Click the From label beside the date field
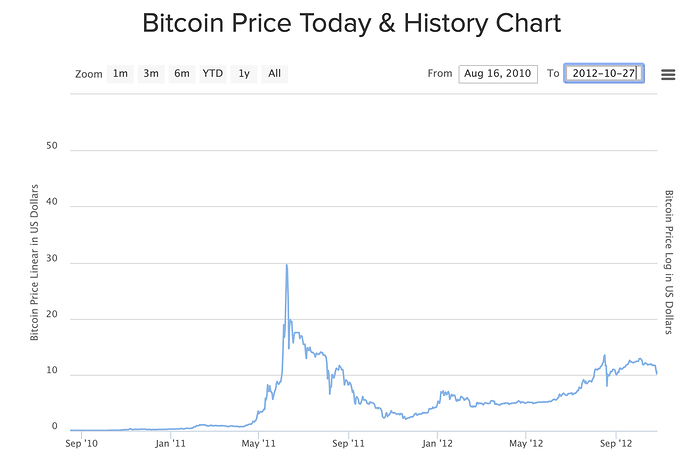Viewport: 690px width, 465px height. (x=440, y=74)
